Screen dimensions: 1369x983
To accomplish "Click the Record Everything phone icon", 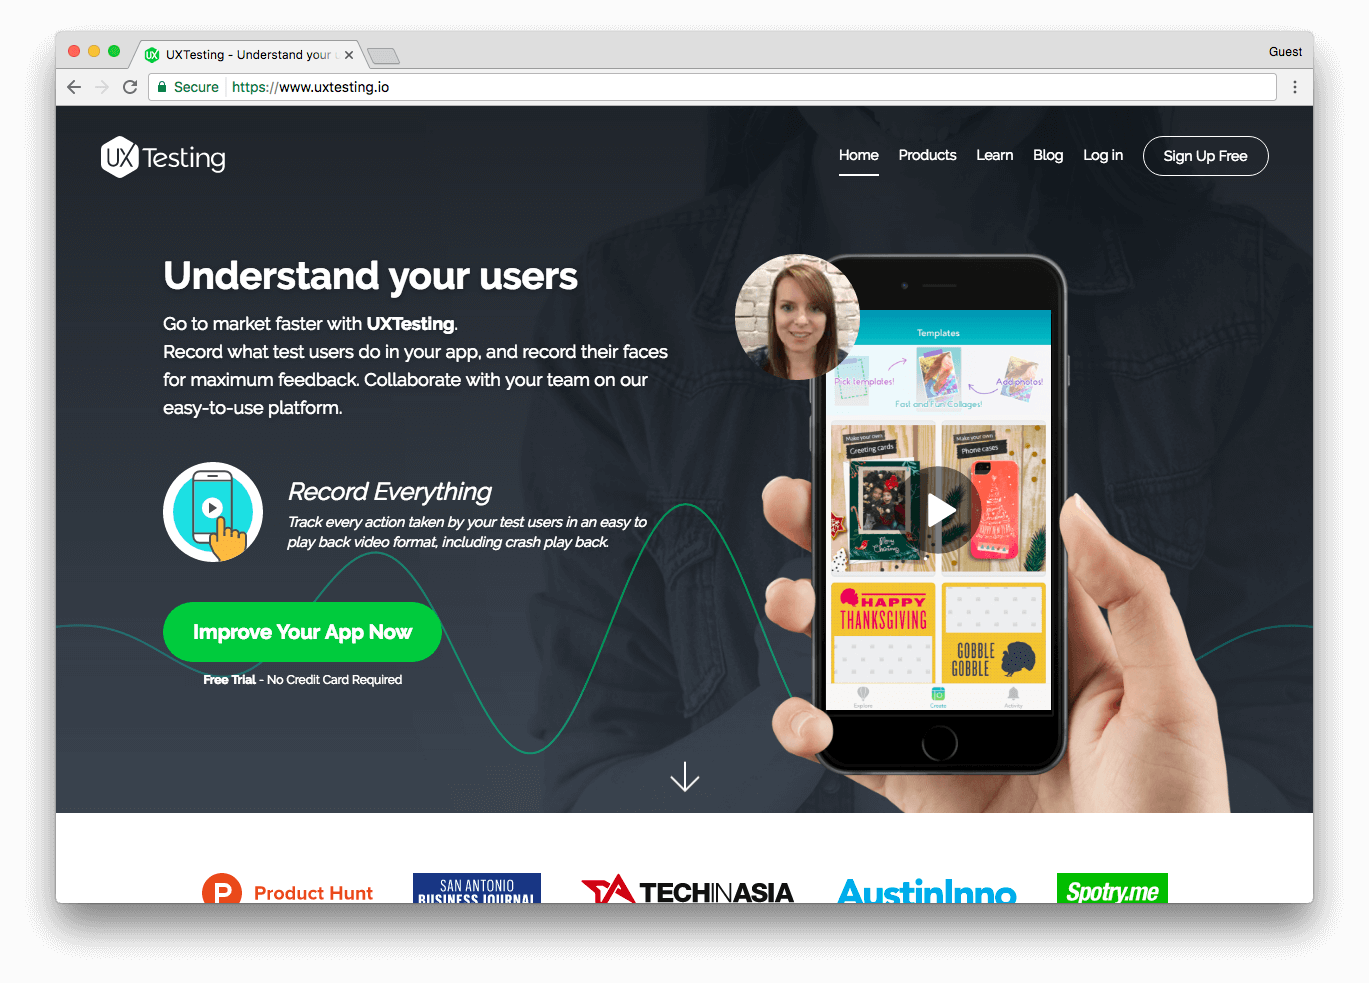I will click(213, 512).
